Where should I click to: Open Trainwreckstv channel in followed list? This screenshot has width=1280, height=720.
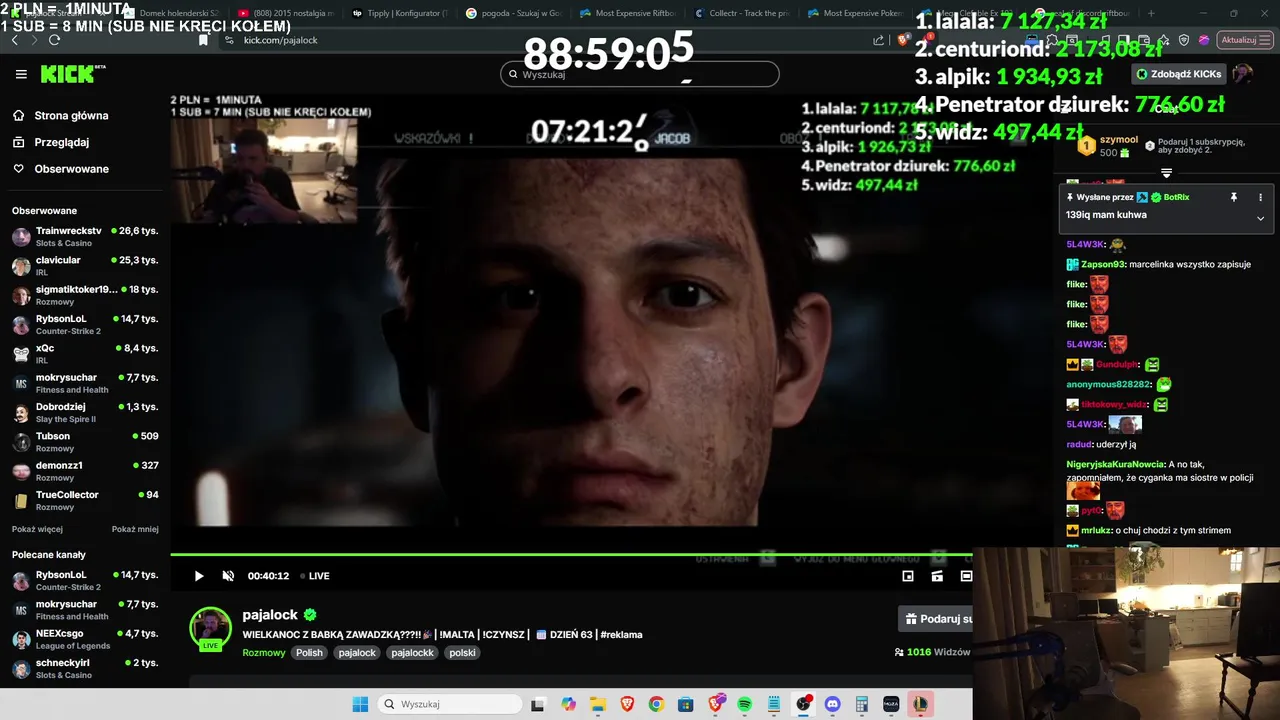tap(85, 236)
